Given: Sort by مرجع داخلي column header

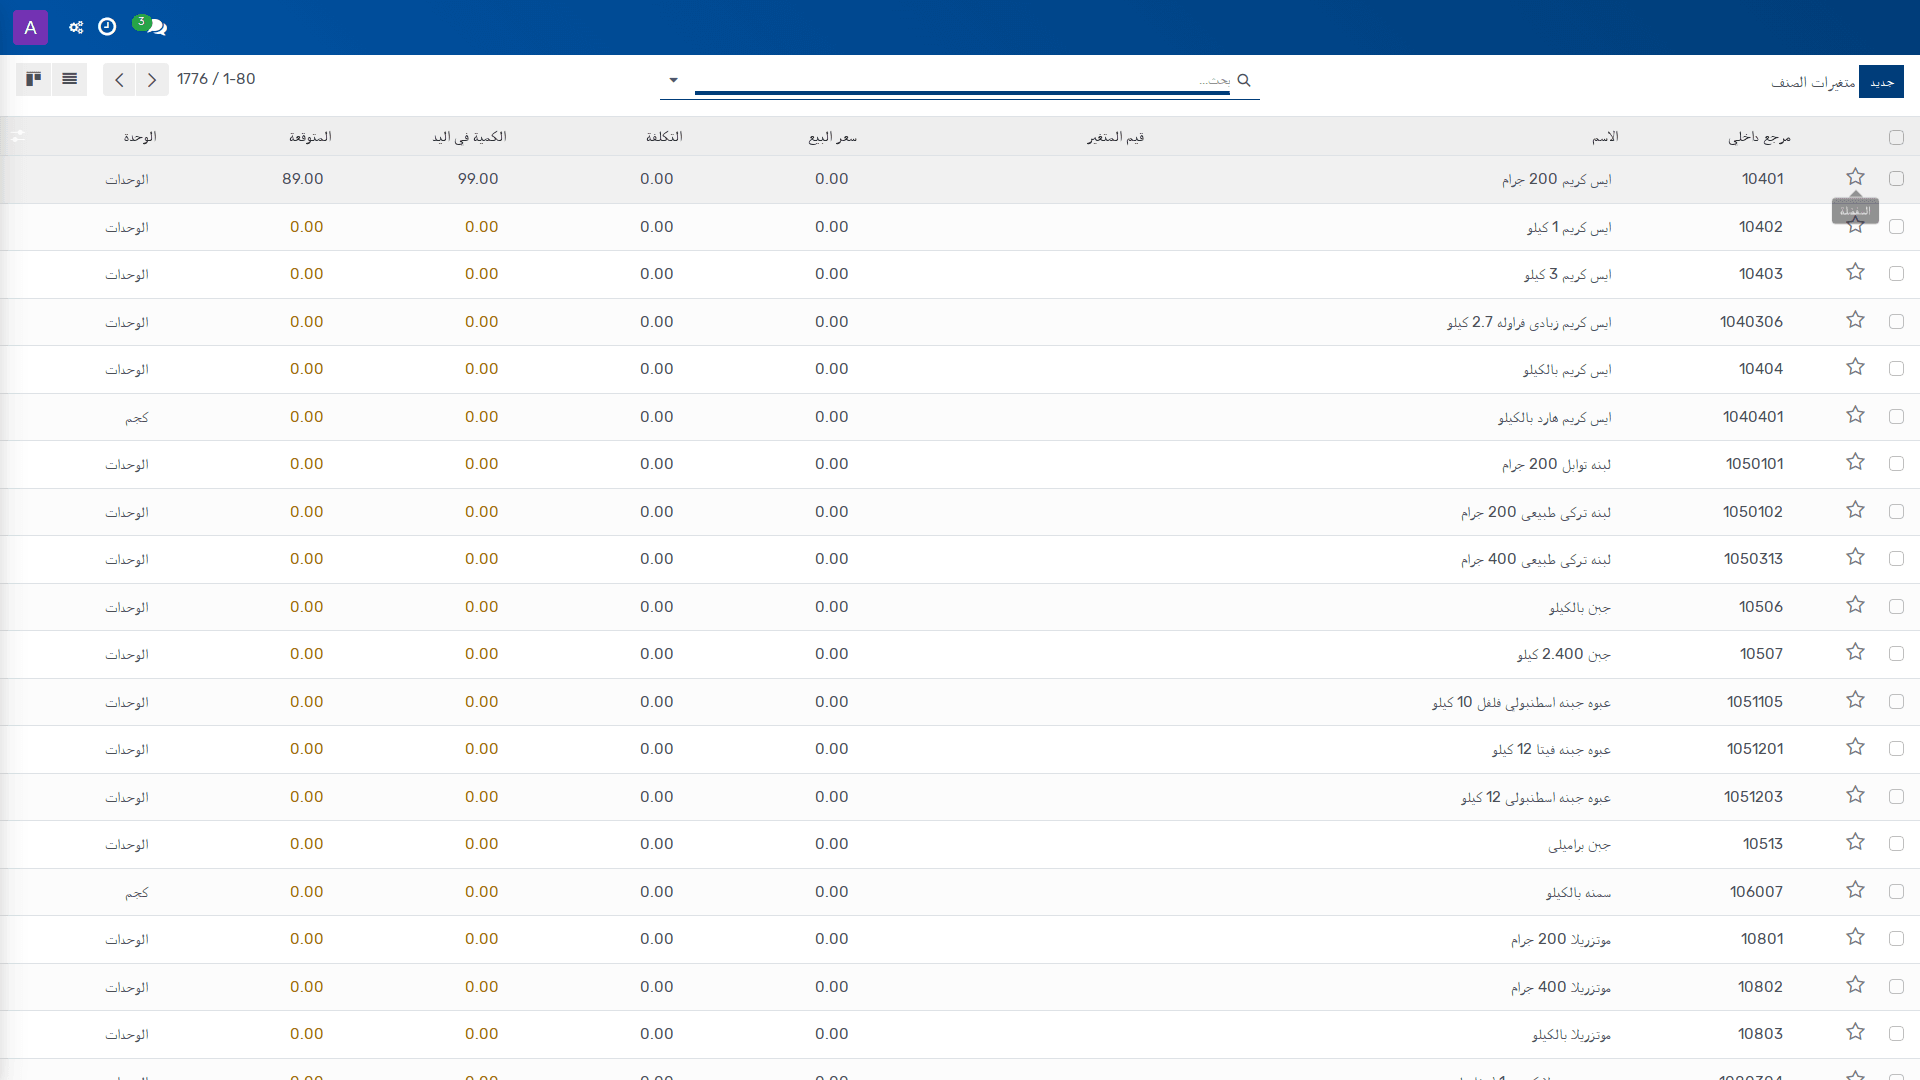Looking at the screenshot, I should [1759, 137].
